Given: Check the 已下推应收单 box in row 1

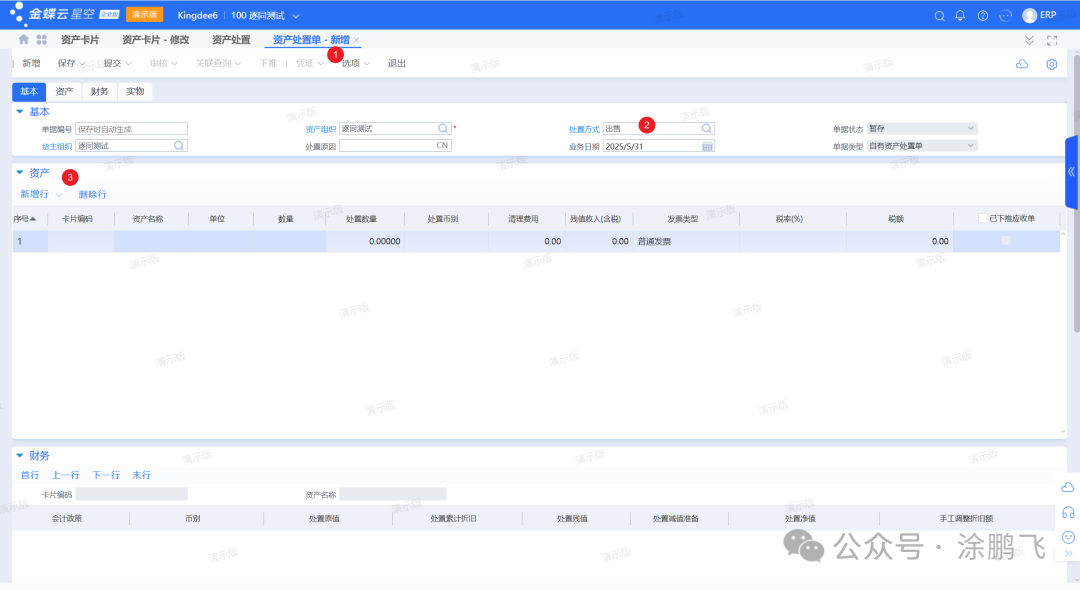Looking at the screenshot, I should (x=1006, y=241).
